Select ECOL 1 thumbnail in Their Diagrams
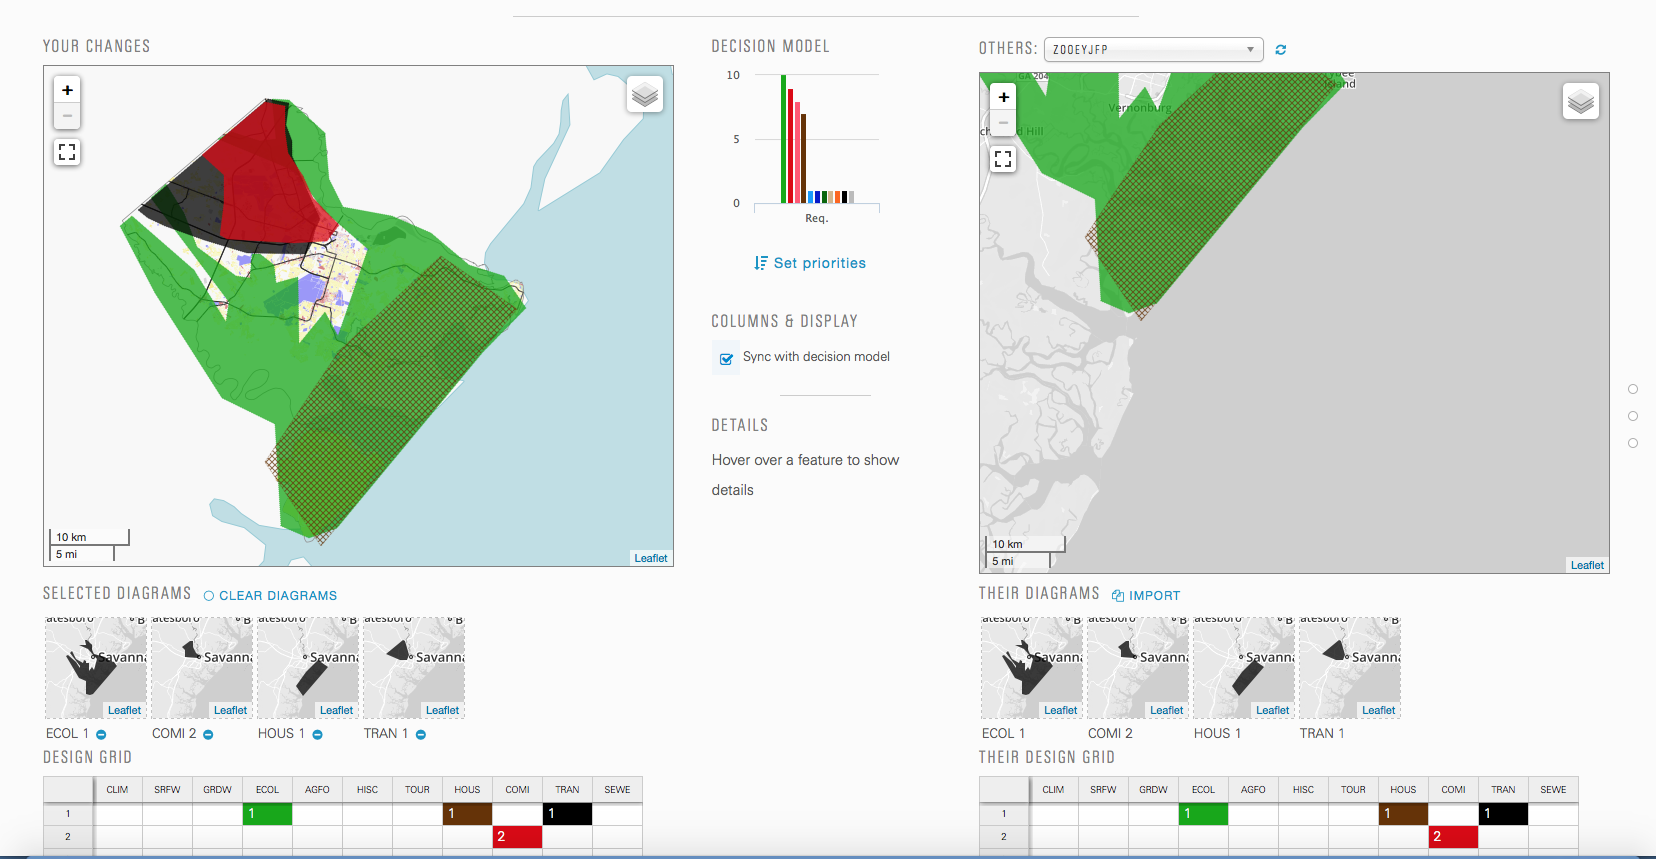The image size is (1656, 859). (1032, 668)
